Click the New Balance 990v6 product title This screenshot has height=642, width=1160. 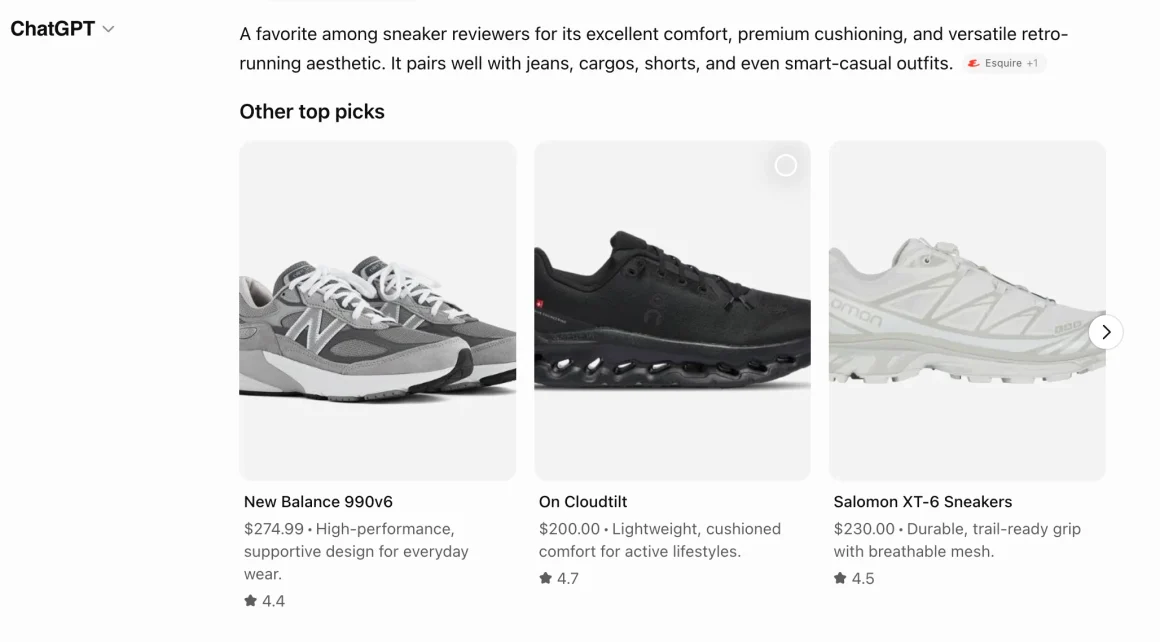318,501
